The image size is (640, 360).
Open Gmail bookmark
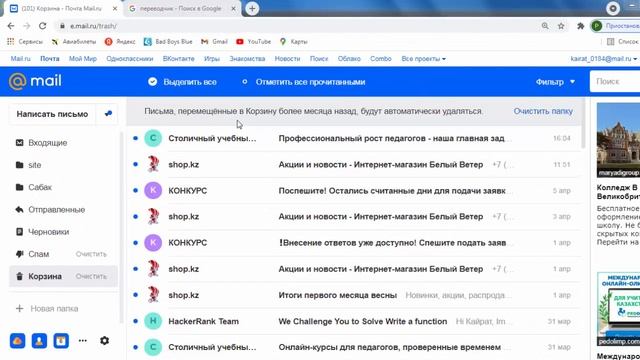coord(214,42)
